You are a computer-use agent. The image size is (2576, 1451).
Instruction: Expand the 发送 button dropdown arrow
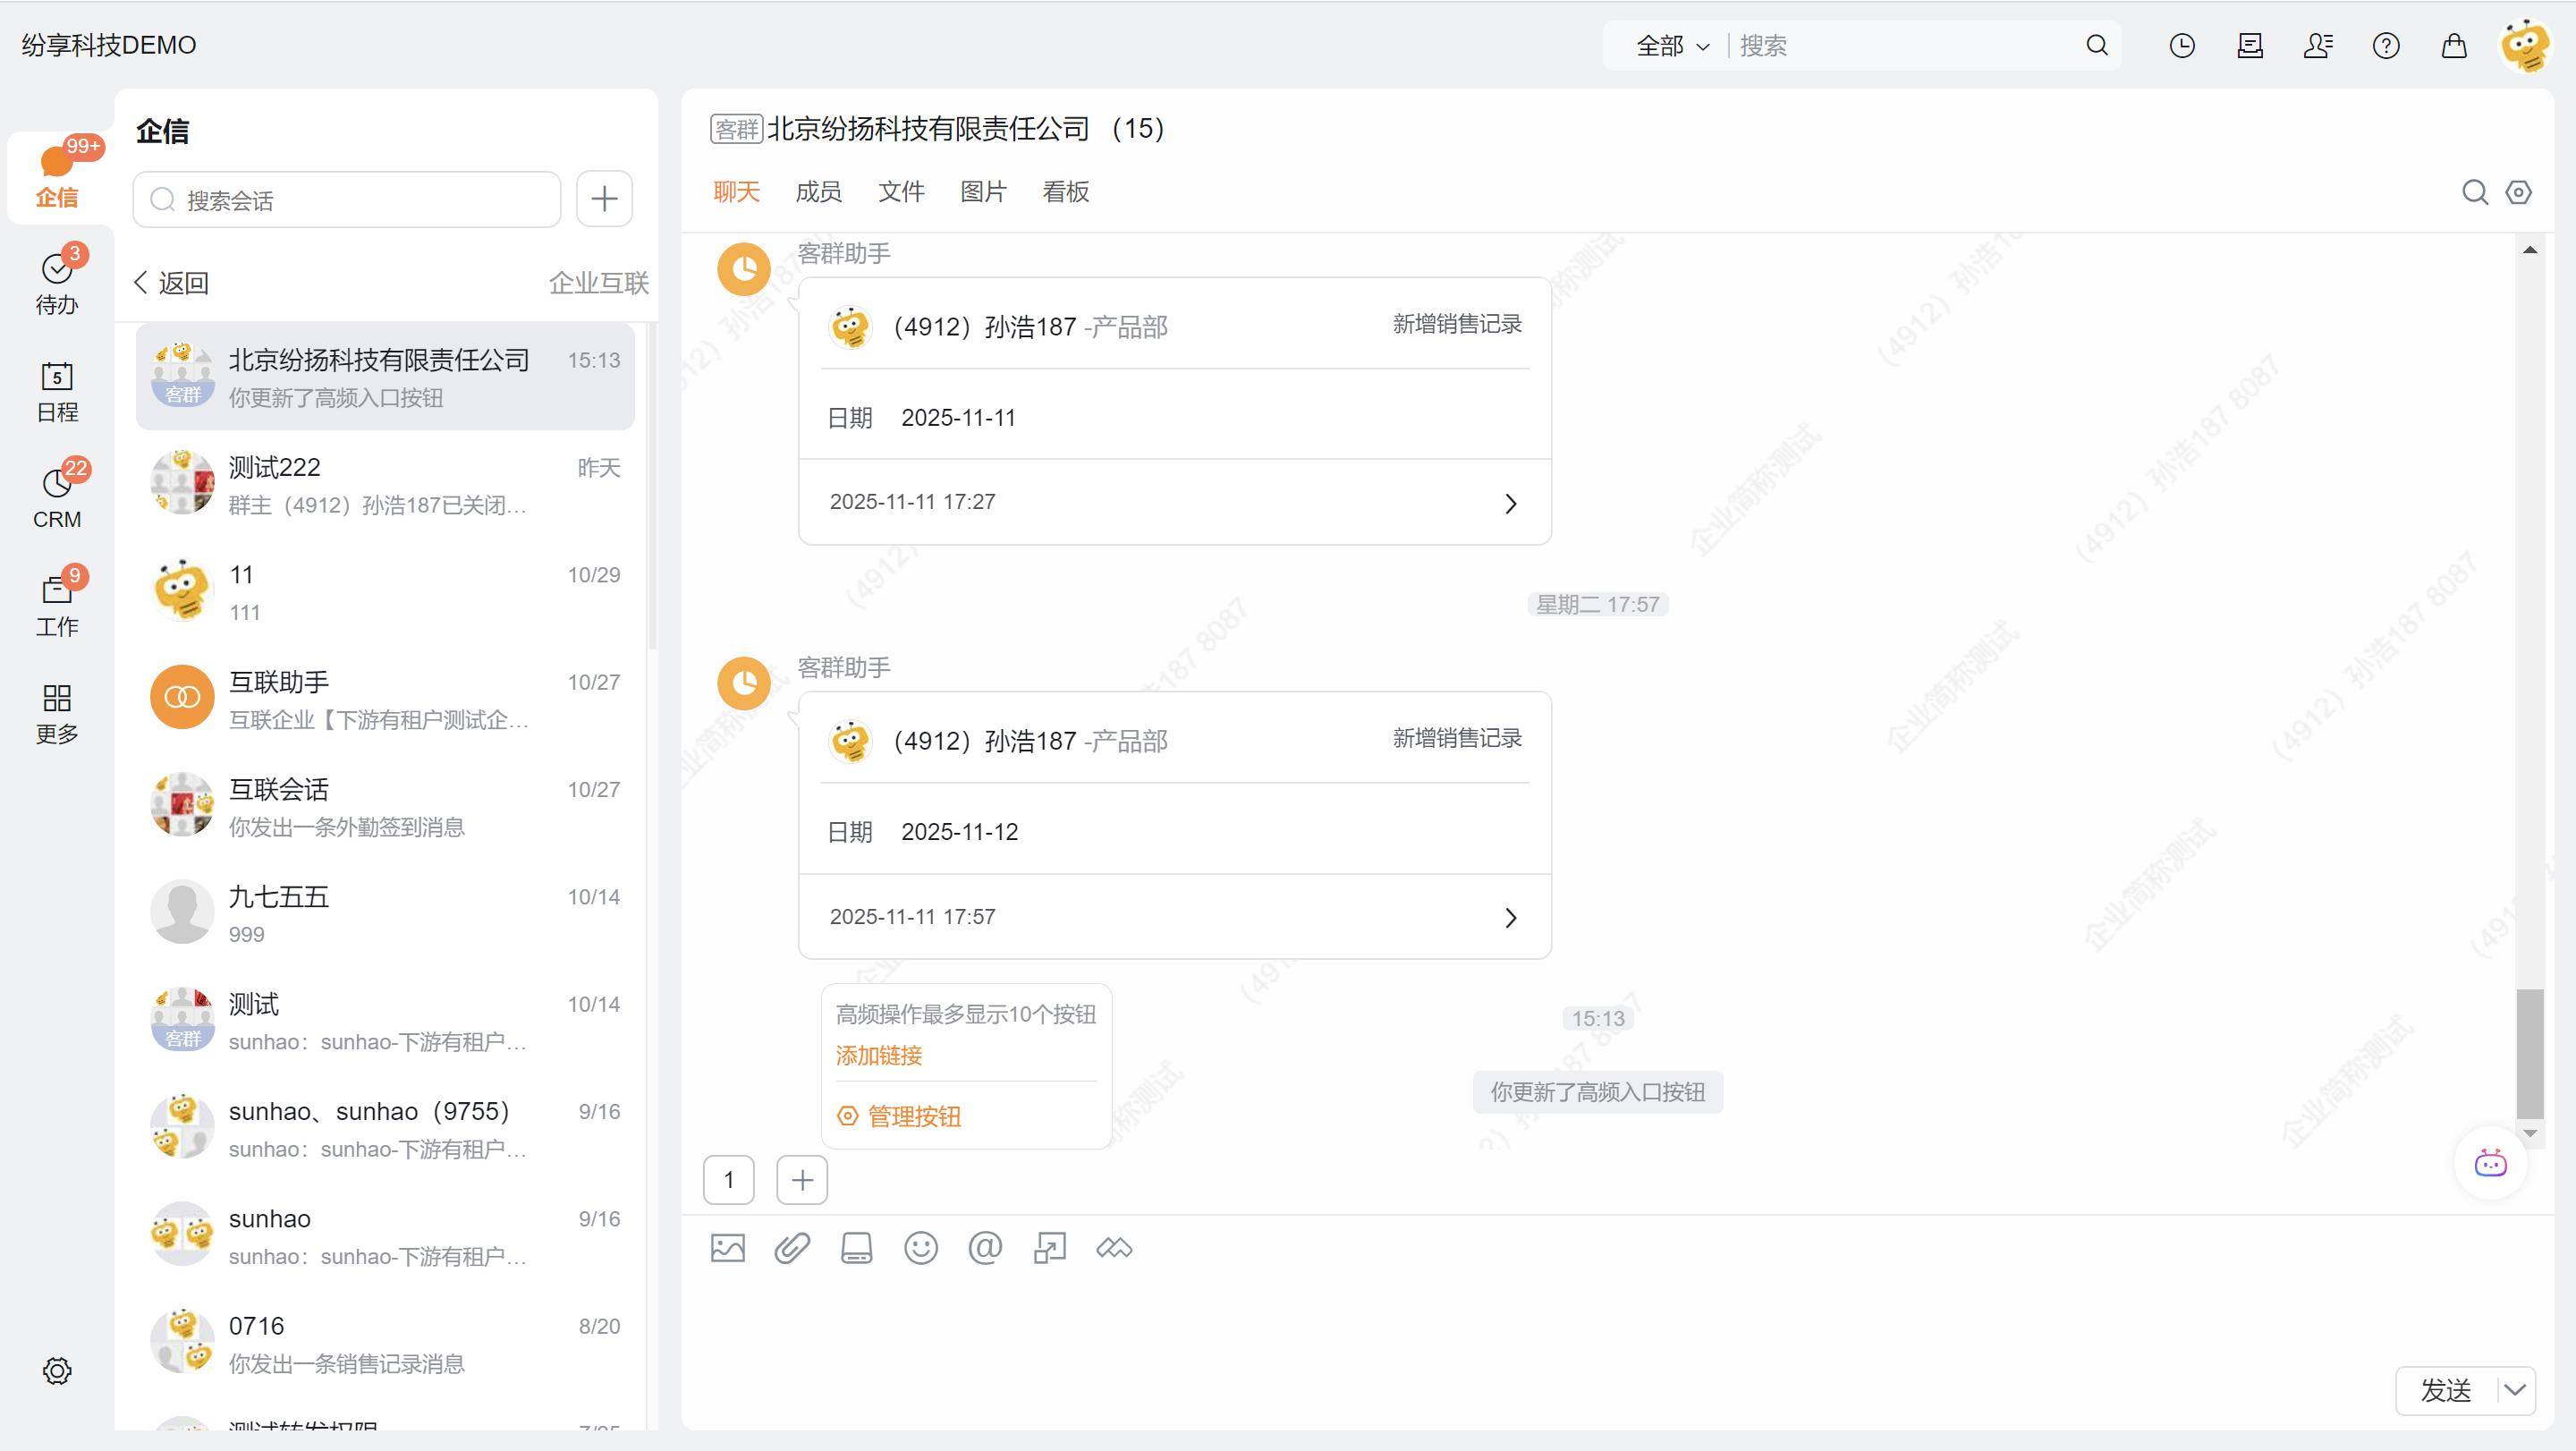[2515, 1390]
